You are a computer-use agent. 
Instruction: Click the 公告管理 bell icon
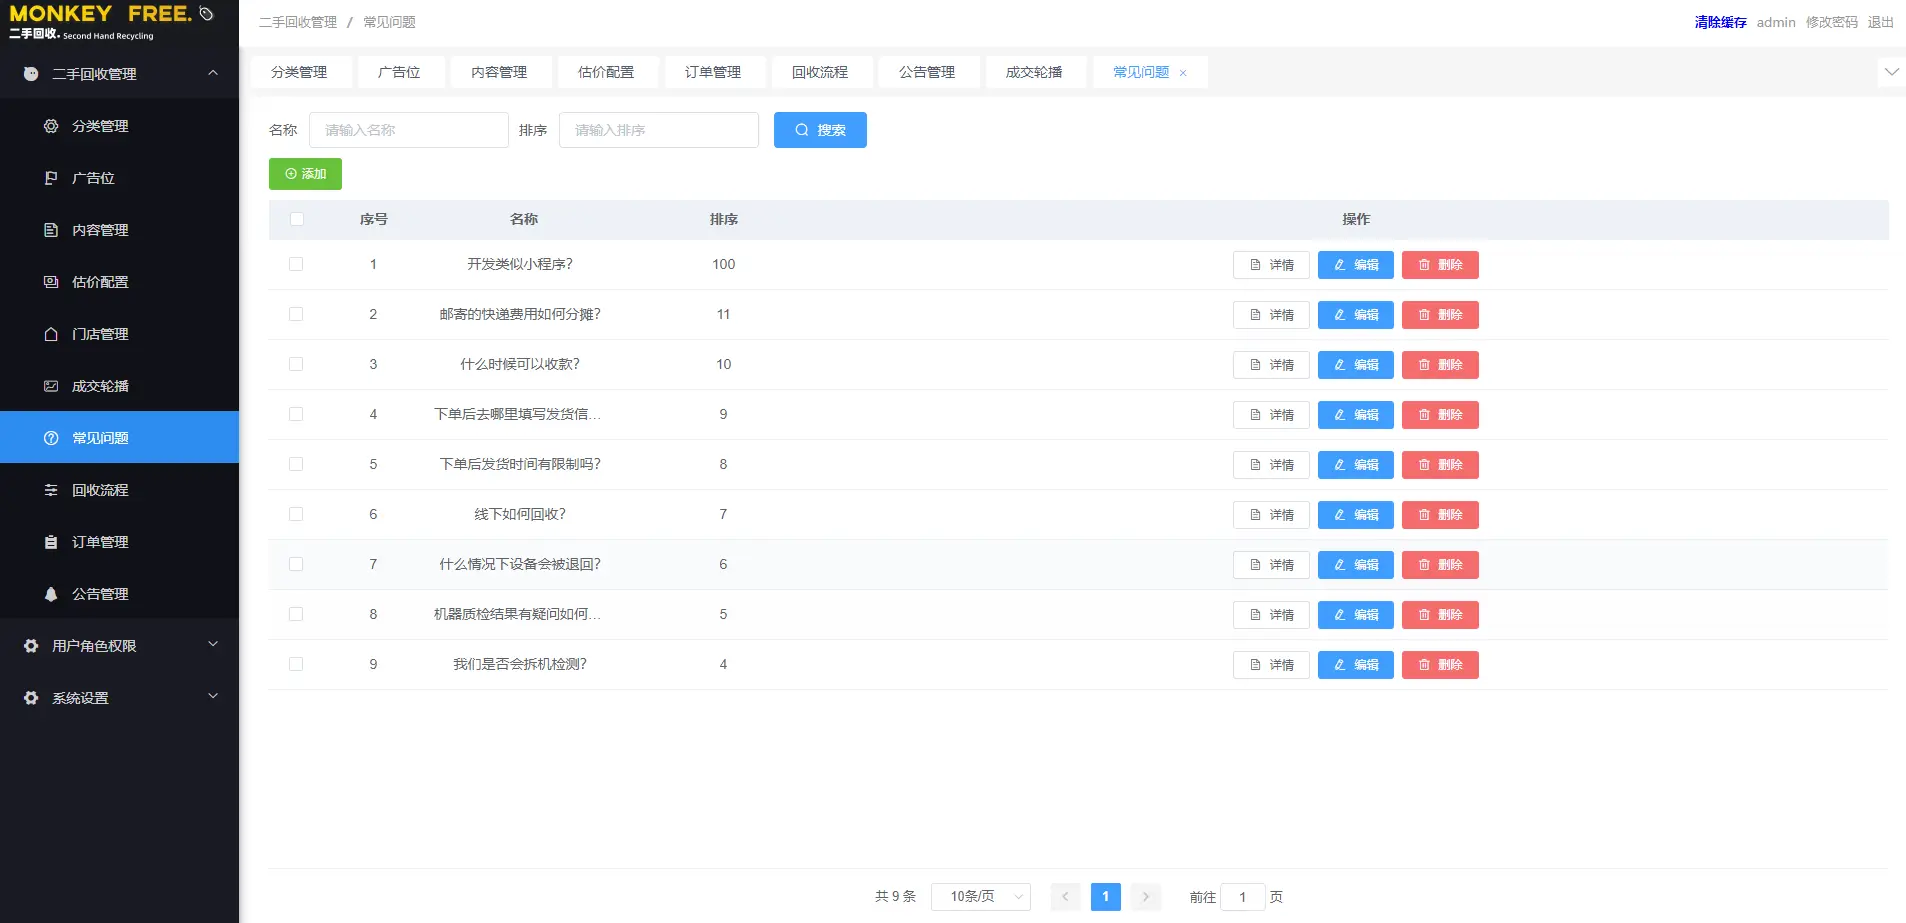point(51,594)
